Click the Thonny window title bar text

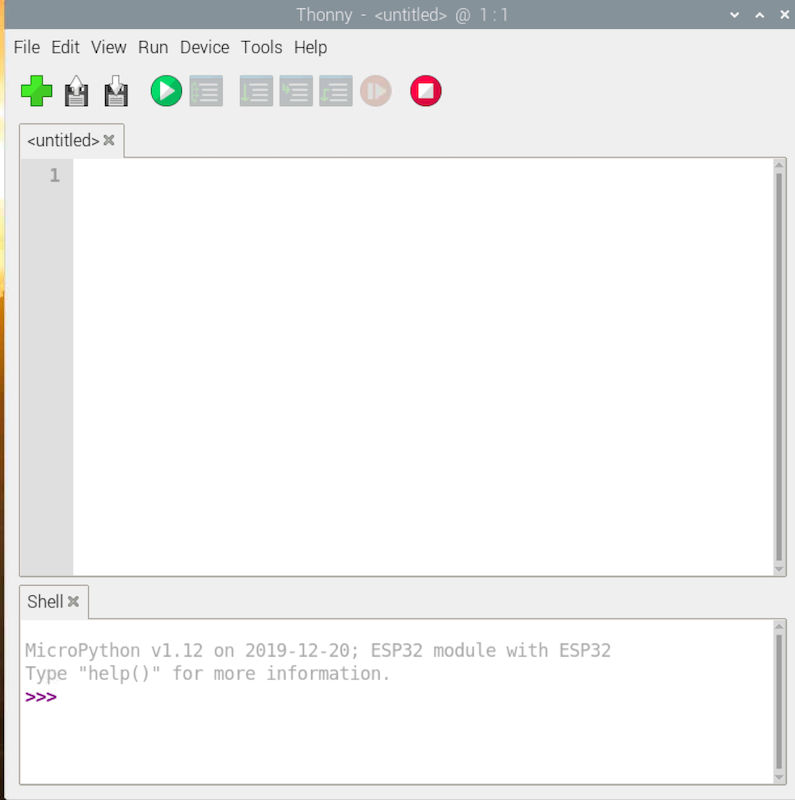coord(402,15)
